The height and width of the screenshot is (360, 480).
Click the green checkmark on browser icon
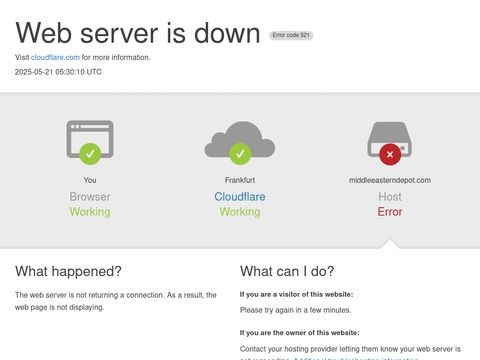[x=90, y=154]
